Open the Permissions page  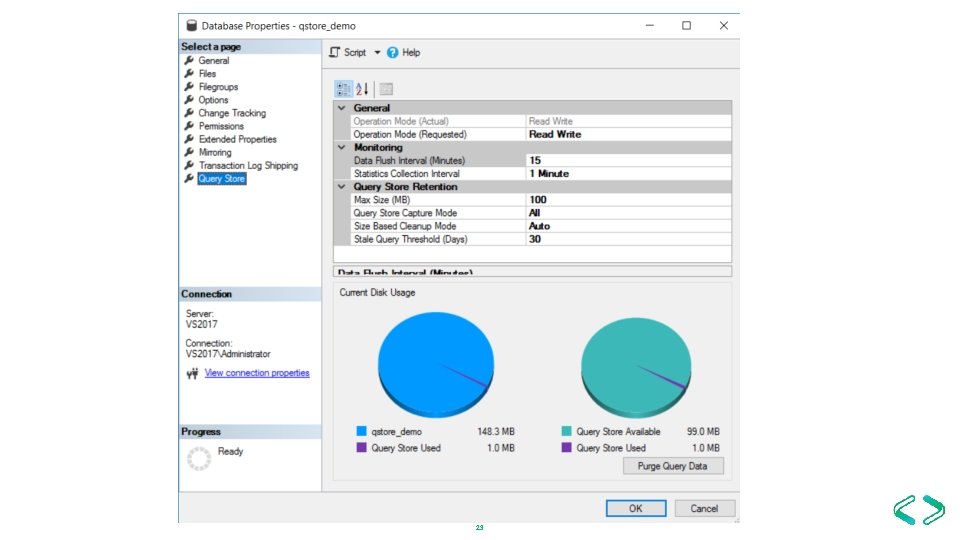pyautogui.click(x=221, y=126)
